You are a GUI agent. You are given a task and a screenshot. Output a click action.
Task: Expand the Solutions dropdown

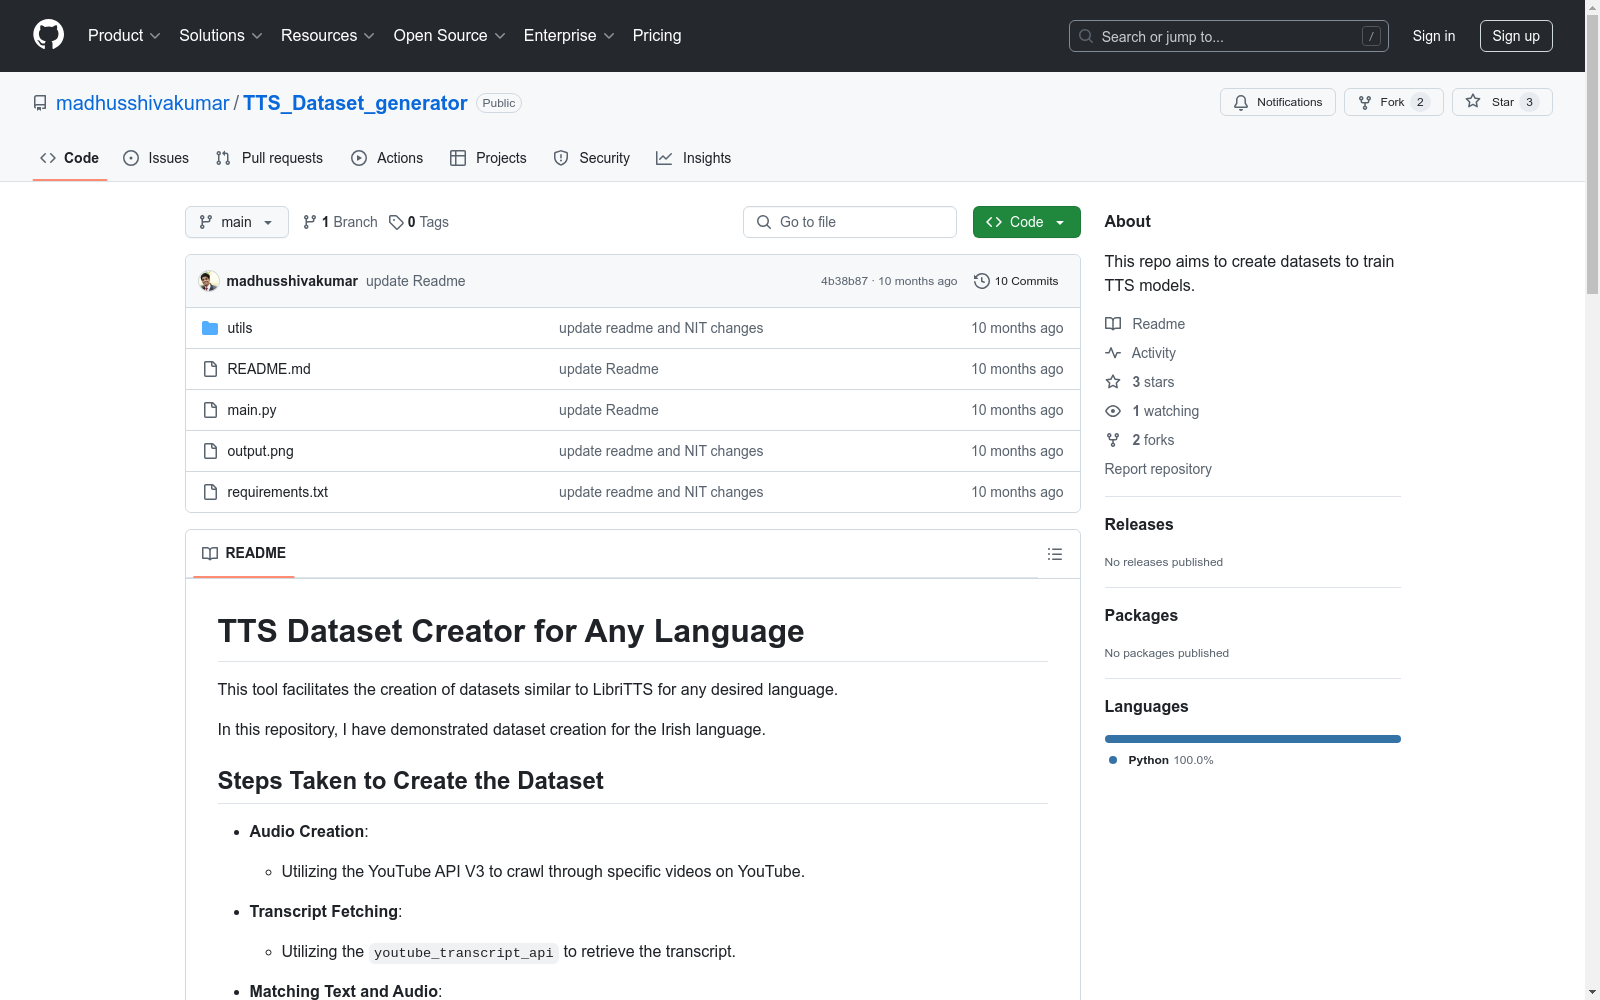pyautogui.click(x=221, y=36)
